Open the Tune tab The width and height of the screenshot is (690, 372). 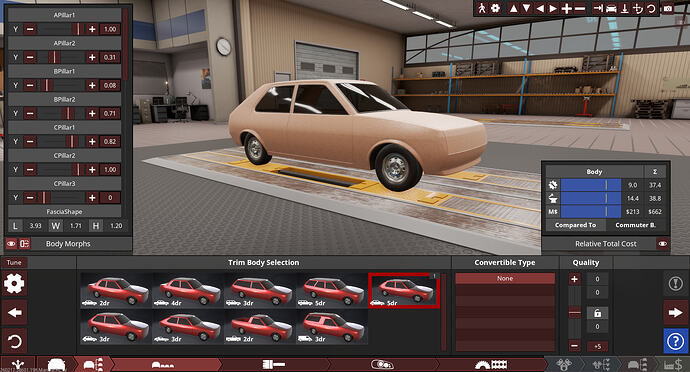[x=14, y=262]
